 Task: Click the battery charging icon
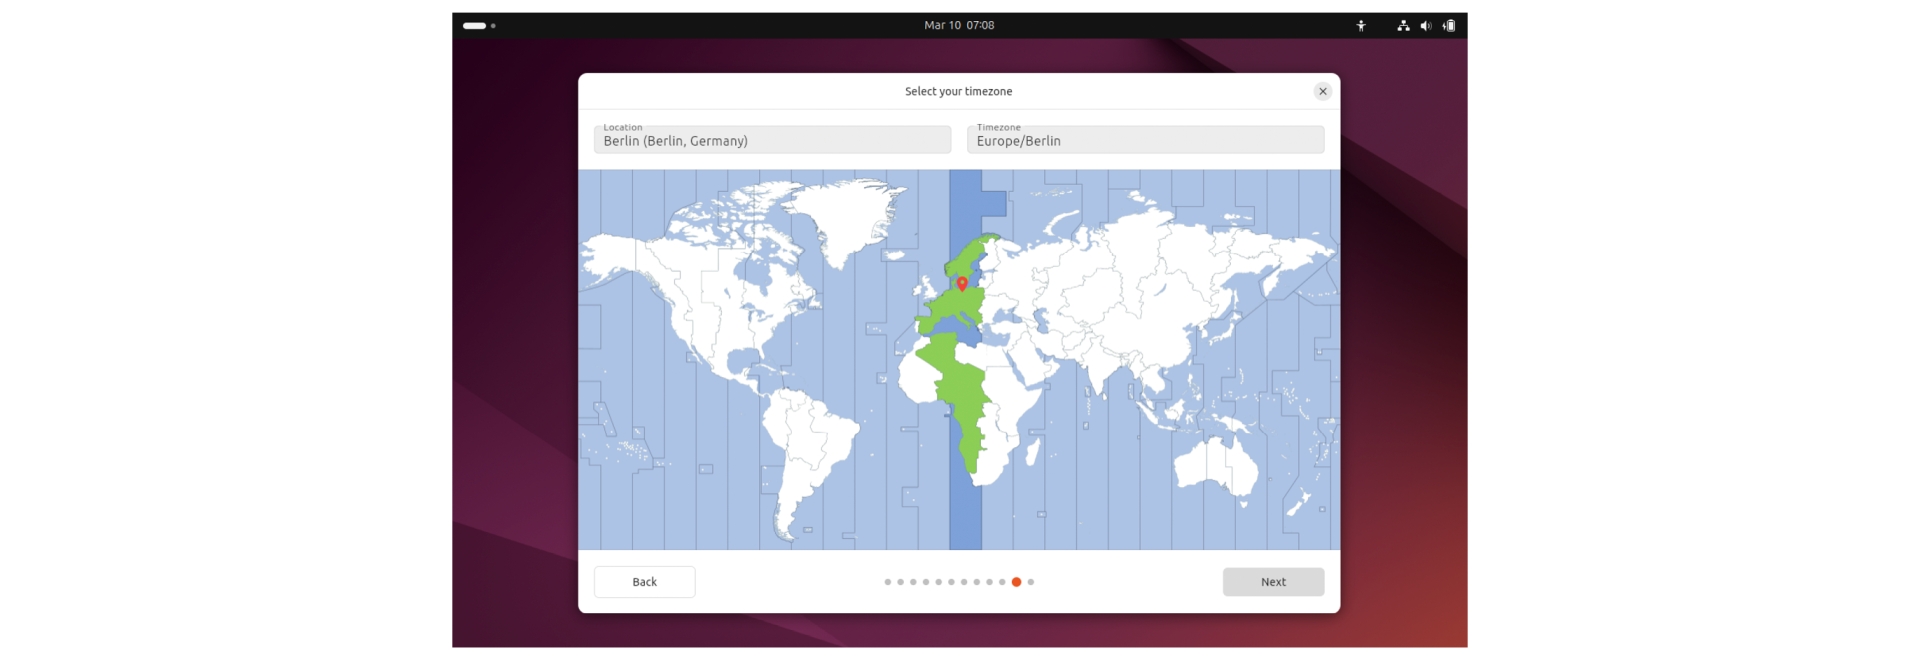(x=1448, y=26)
